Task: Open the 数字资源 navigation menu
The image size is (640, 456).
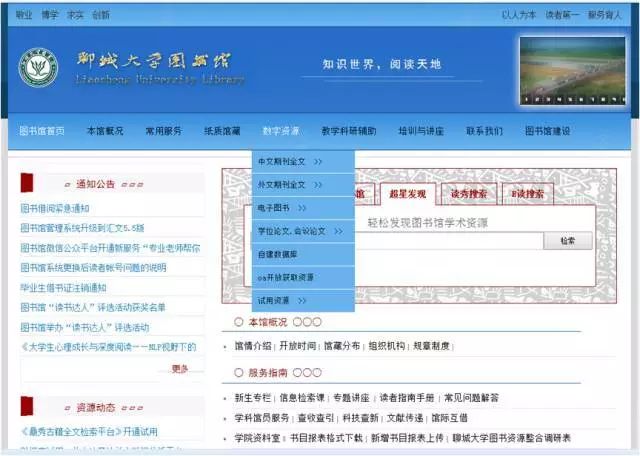Action: (281, 131)
